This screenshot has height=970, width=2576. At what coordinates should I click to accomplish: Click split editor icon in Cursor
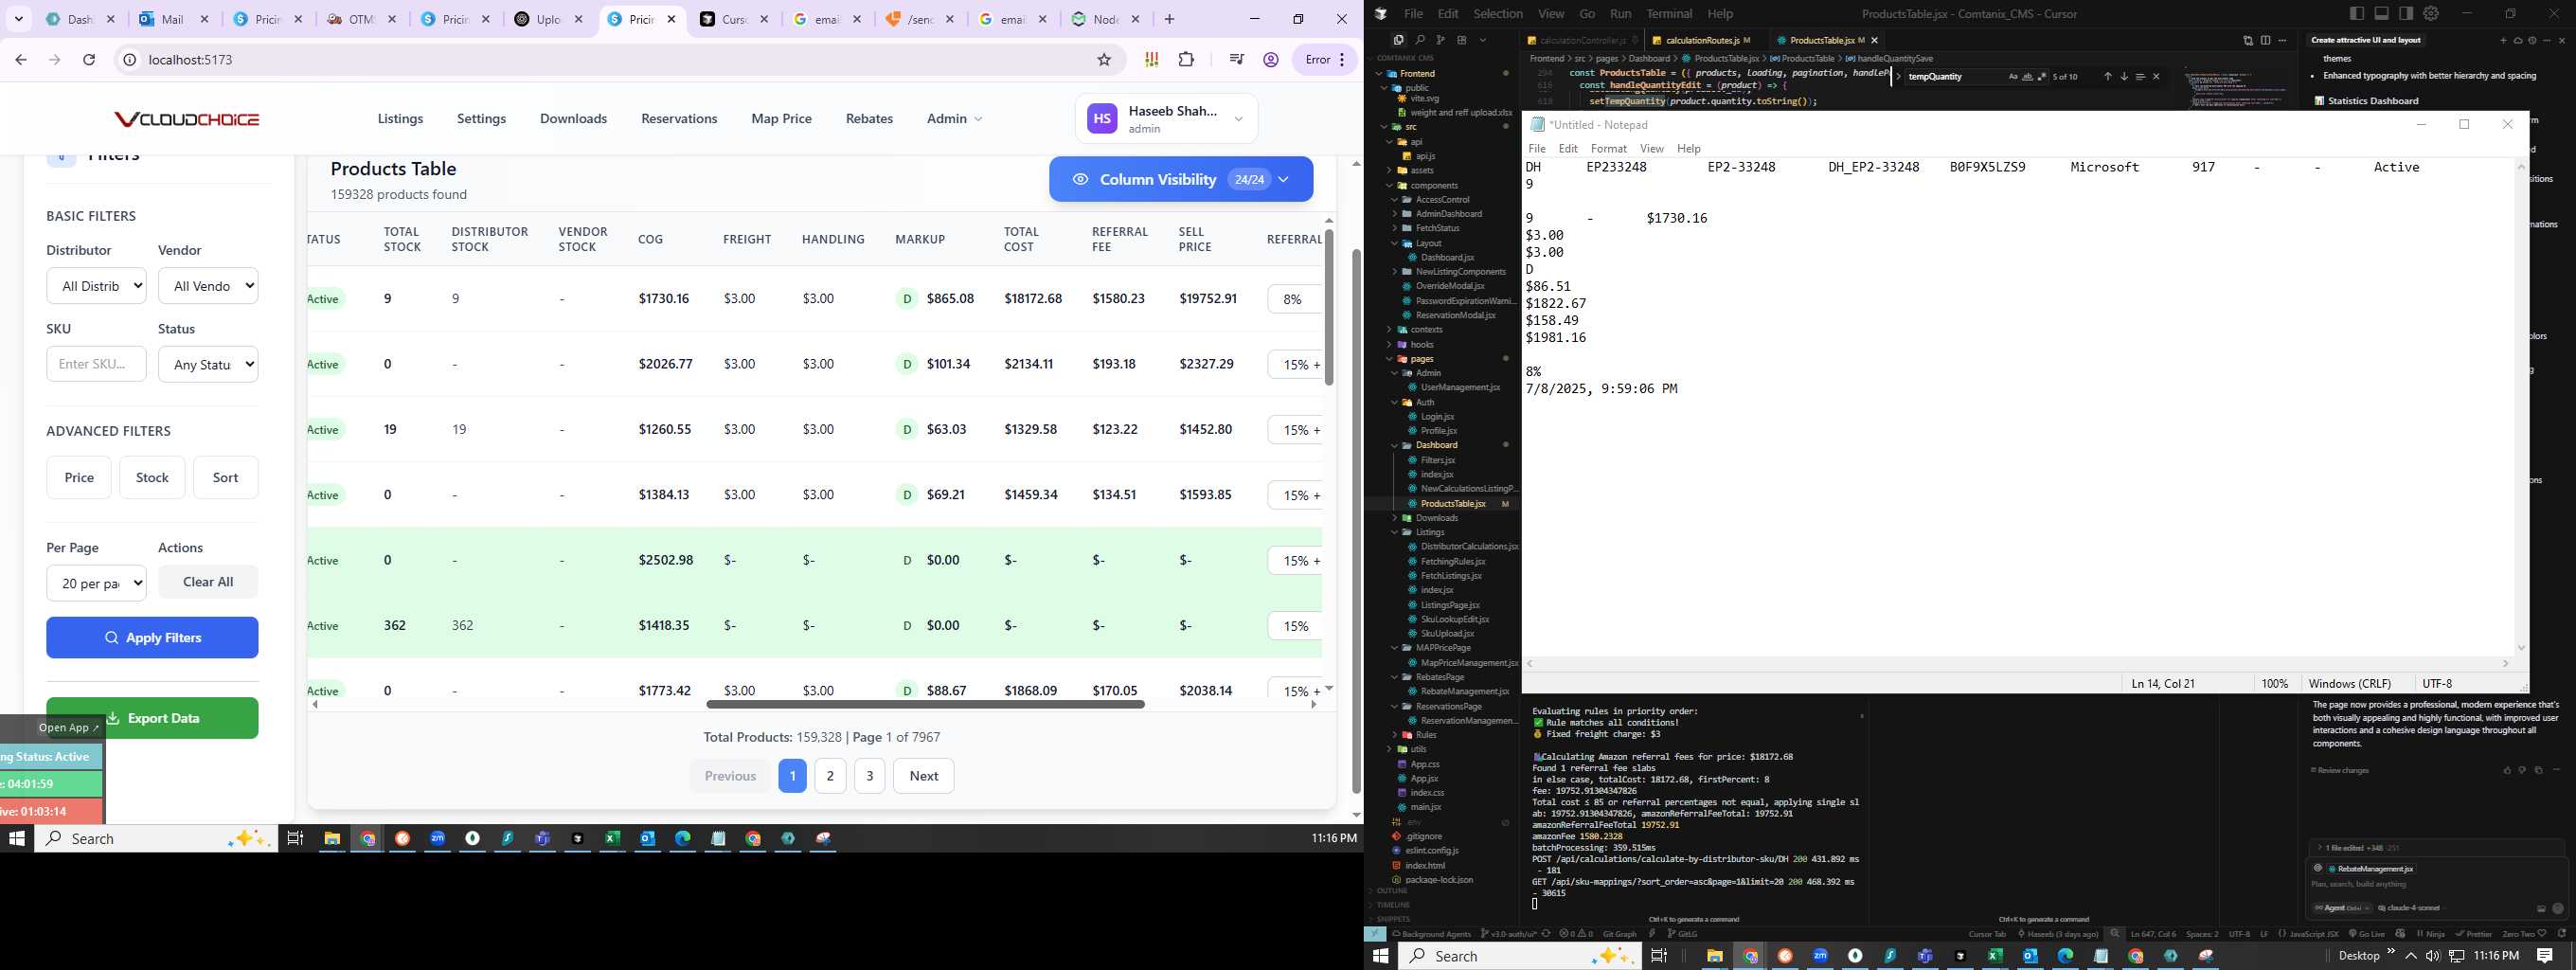coord(2265,40)
